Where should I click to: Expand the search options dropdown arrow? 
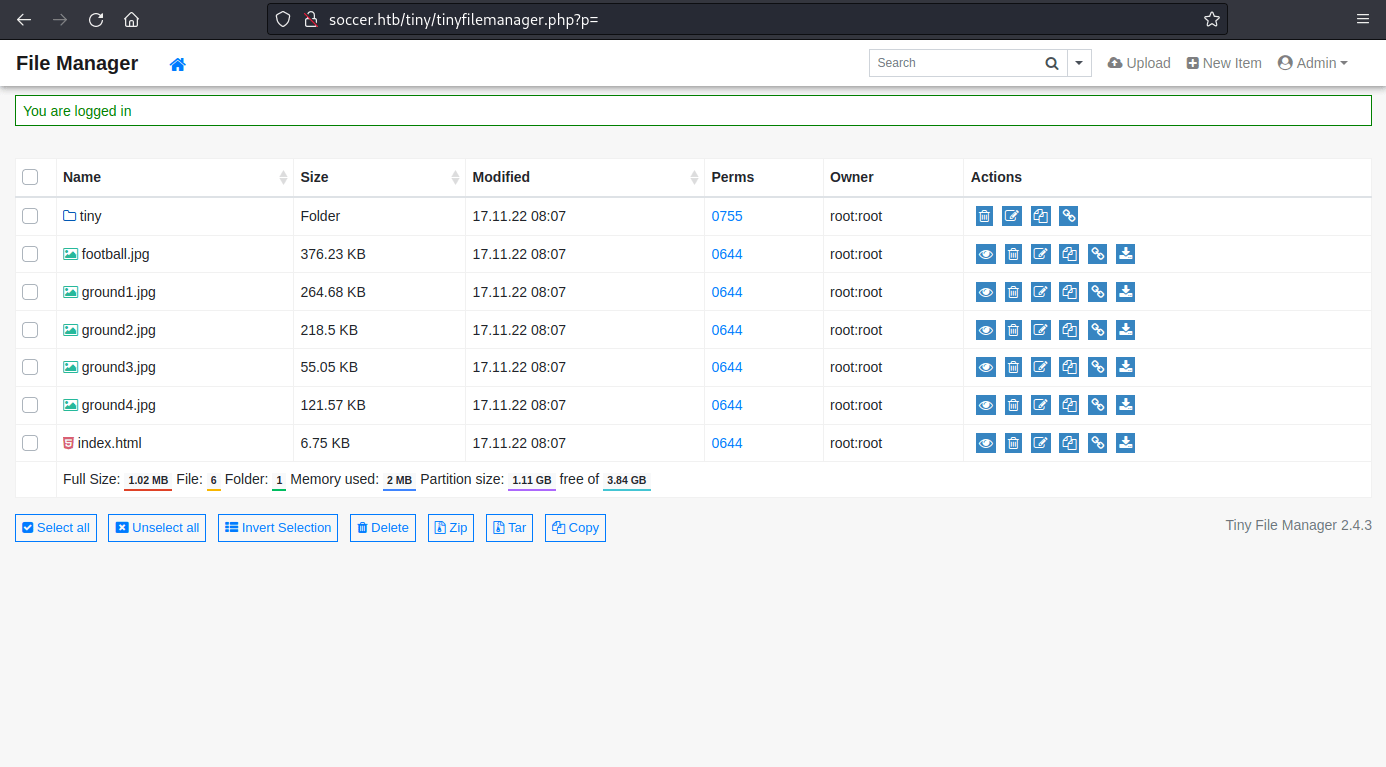click(1079, 63)
